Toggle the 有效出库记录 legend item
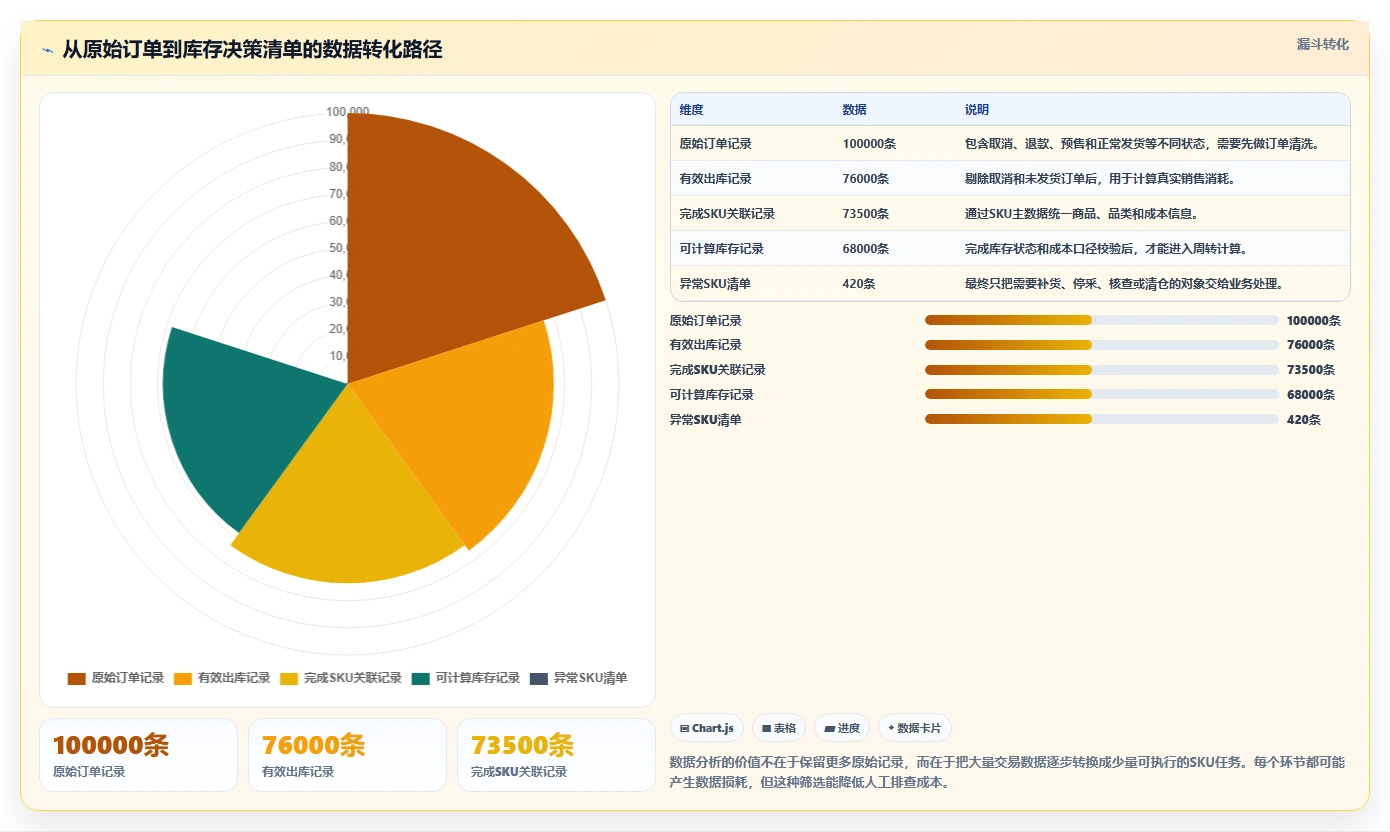 [x=222, y=678]
